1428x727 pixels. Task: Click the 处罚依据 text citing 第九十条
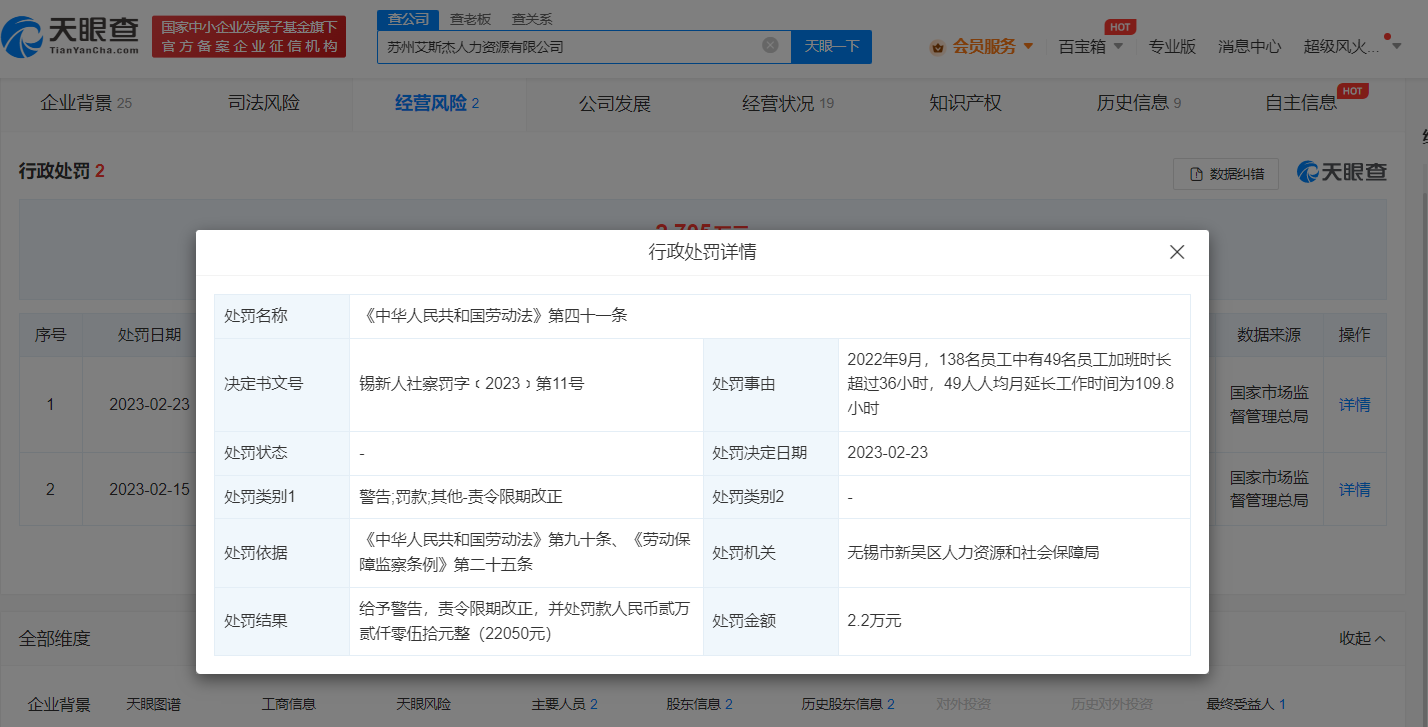(x=526, y=552)
